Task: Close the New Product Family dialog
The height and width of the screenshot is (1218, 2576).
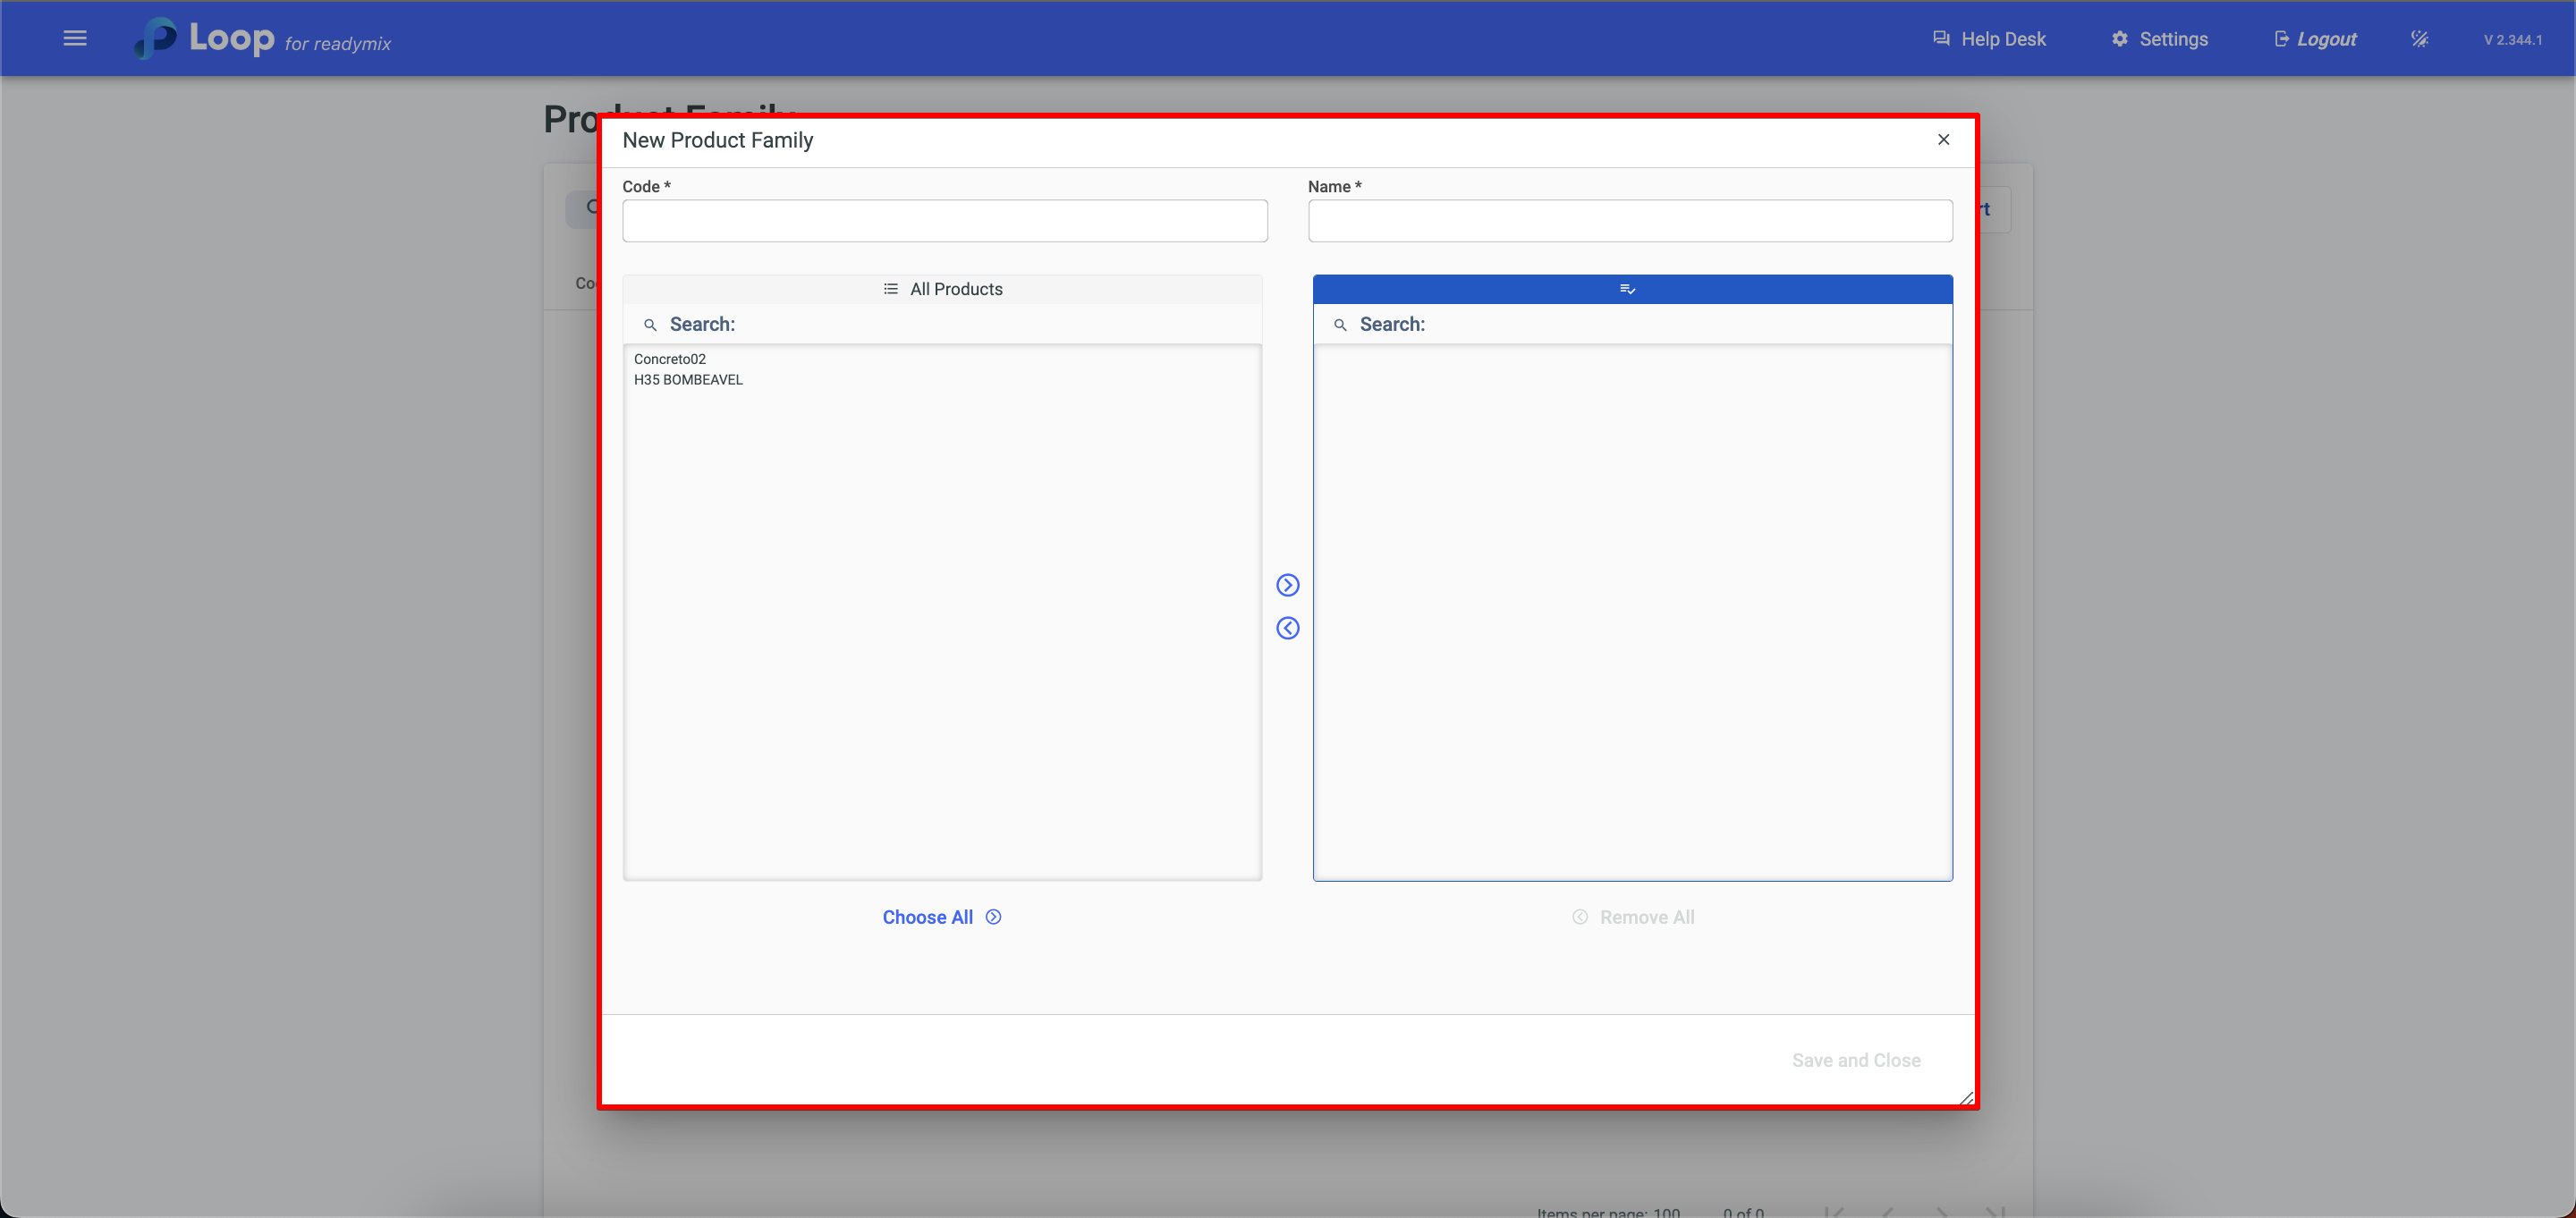Action: point(1943,140)
